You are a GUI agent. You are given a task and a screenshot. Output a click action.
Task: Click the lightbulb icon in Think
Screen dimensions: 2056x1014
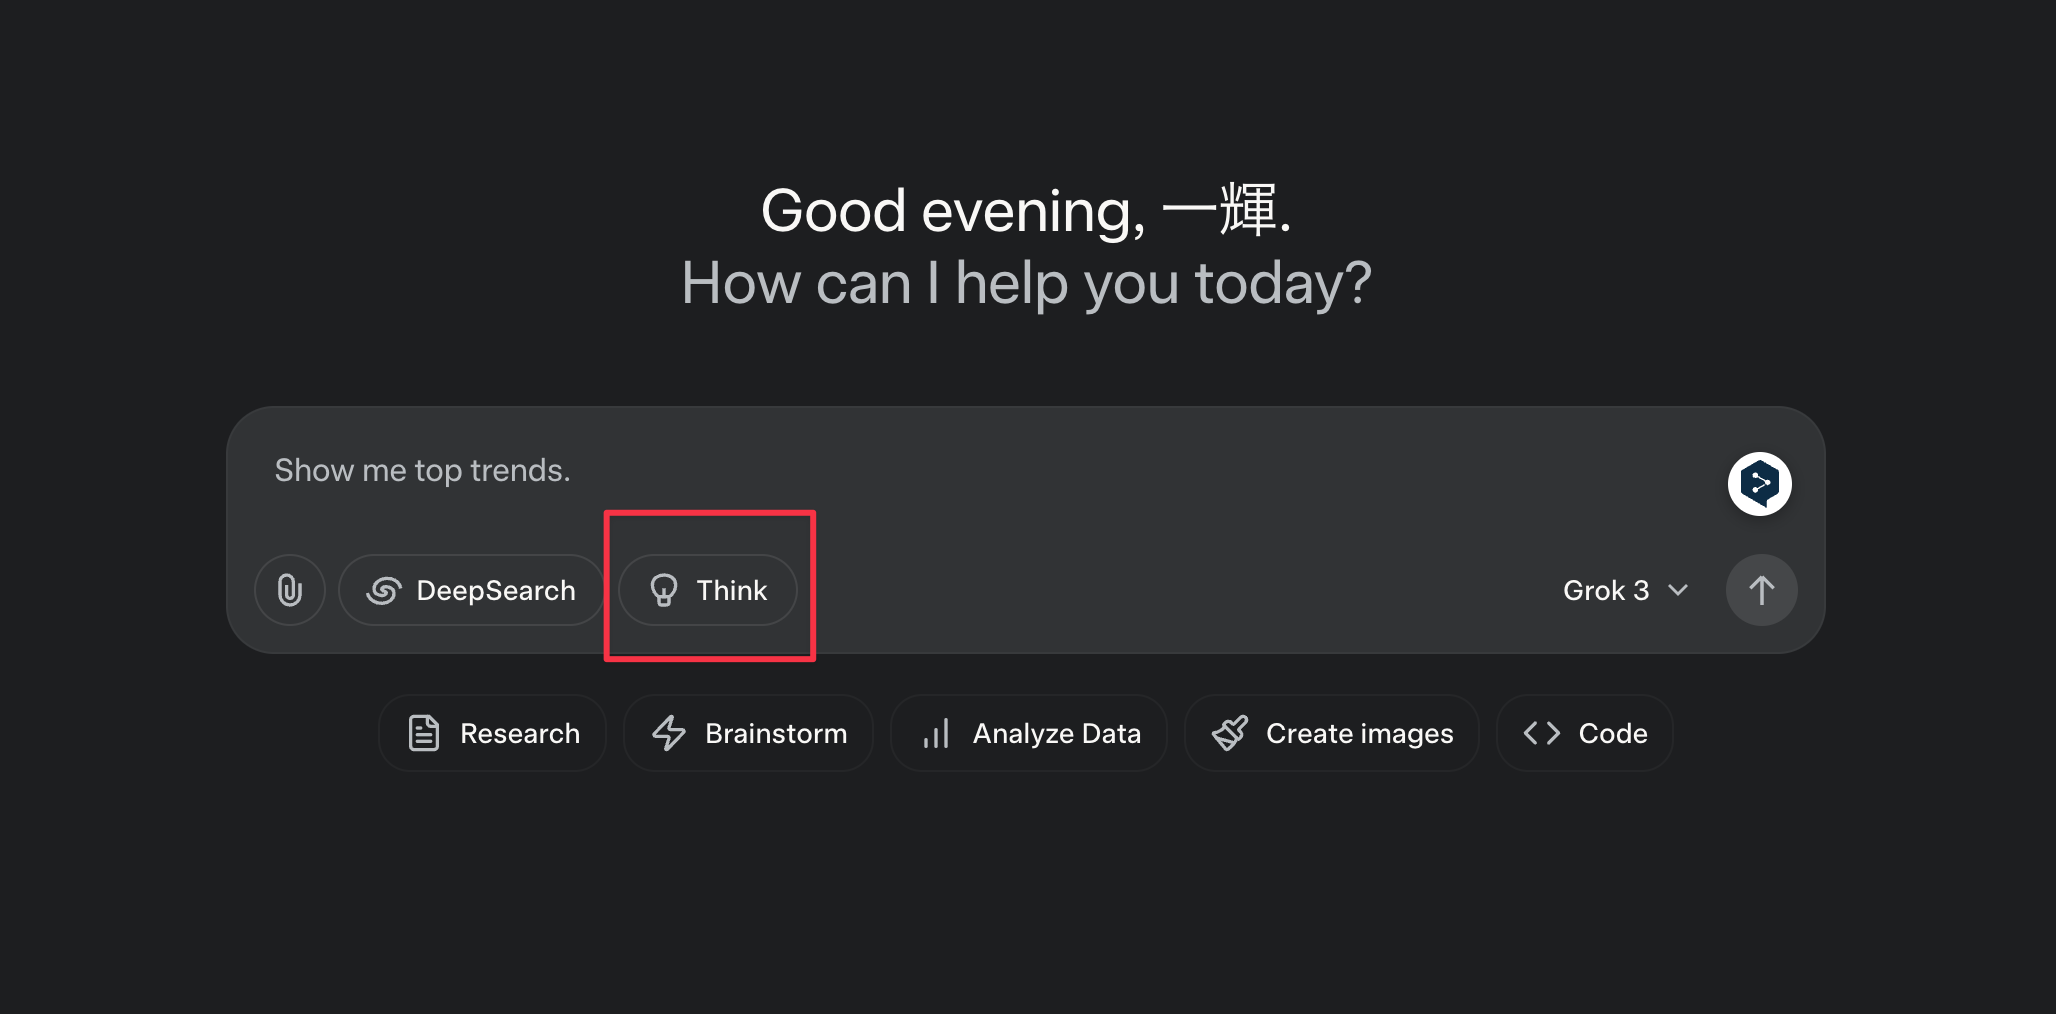tap(664, 590)
